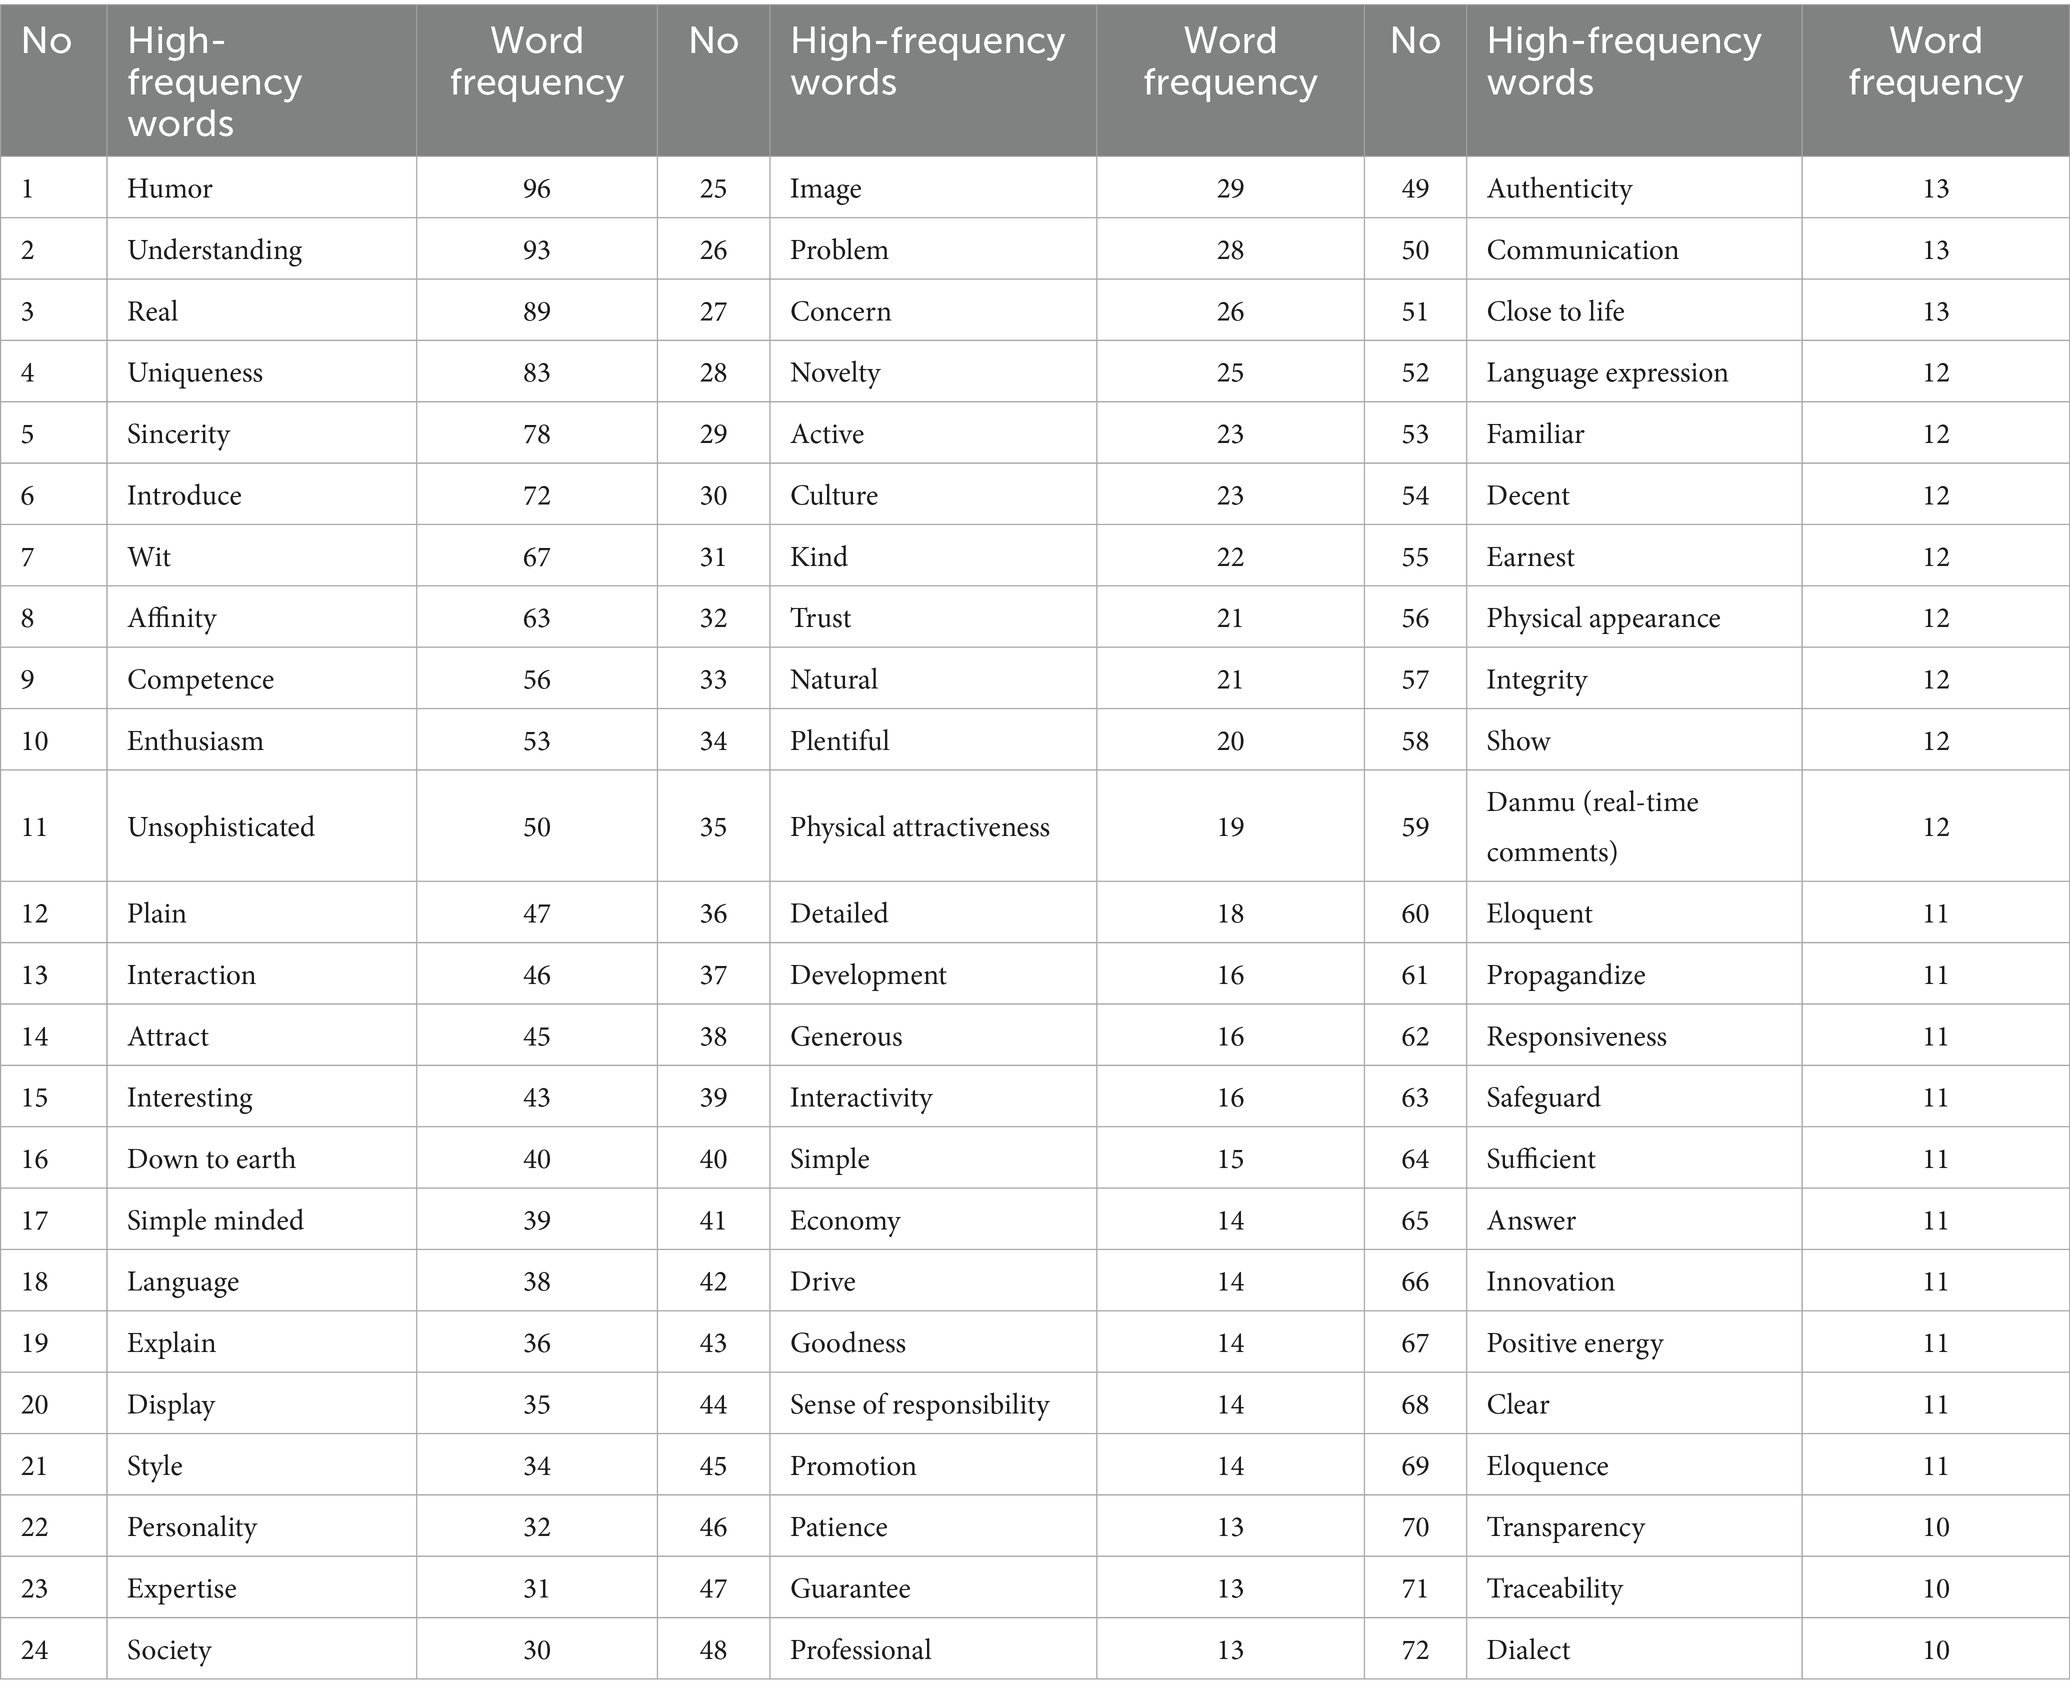Select the "Unsophisticated" word cell
This screenshot has width=2070, height=1697.
pyautogui.click(x=221, y=827)
